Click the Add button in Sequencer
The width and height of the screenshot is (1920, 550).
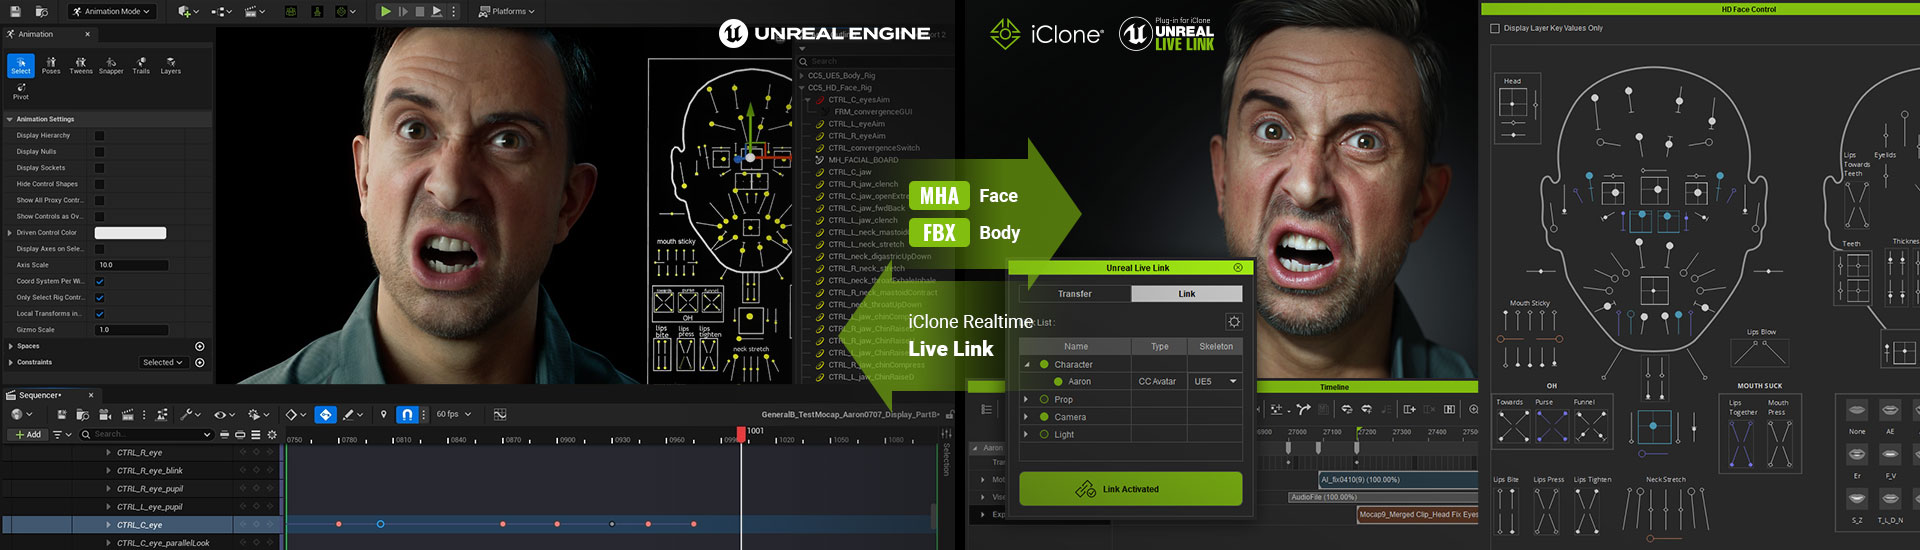click(27, 435)
